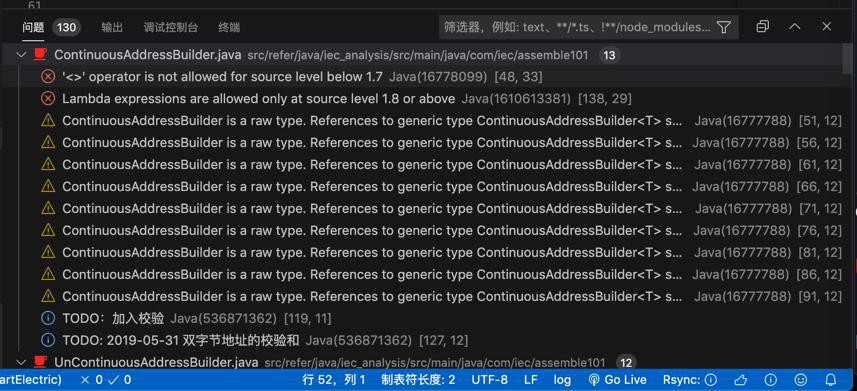Change end of line sequence LF

click(531, 380)
